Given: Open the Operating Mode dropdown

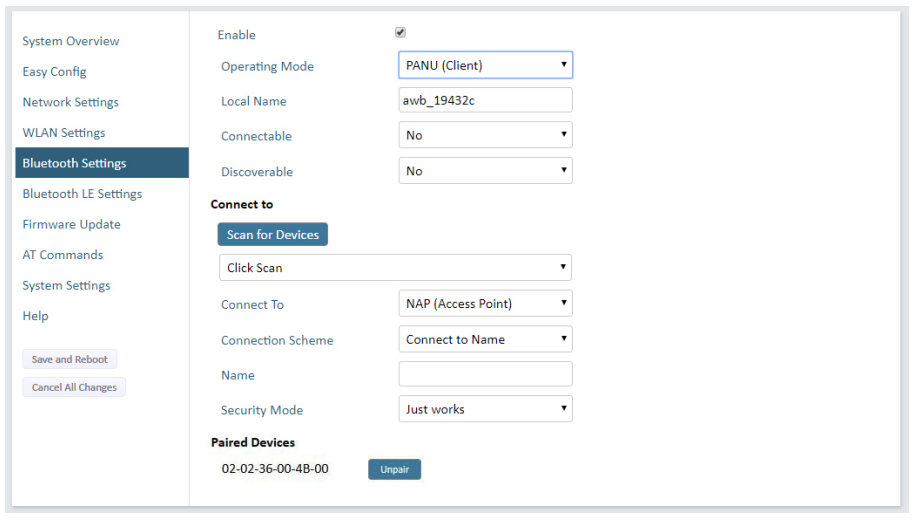Looking at the screenshot, I should (x=485, y=65).
